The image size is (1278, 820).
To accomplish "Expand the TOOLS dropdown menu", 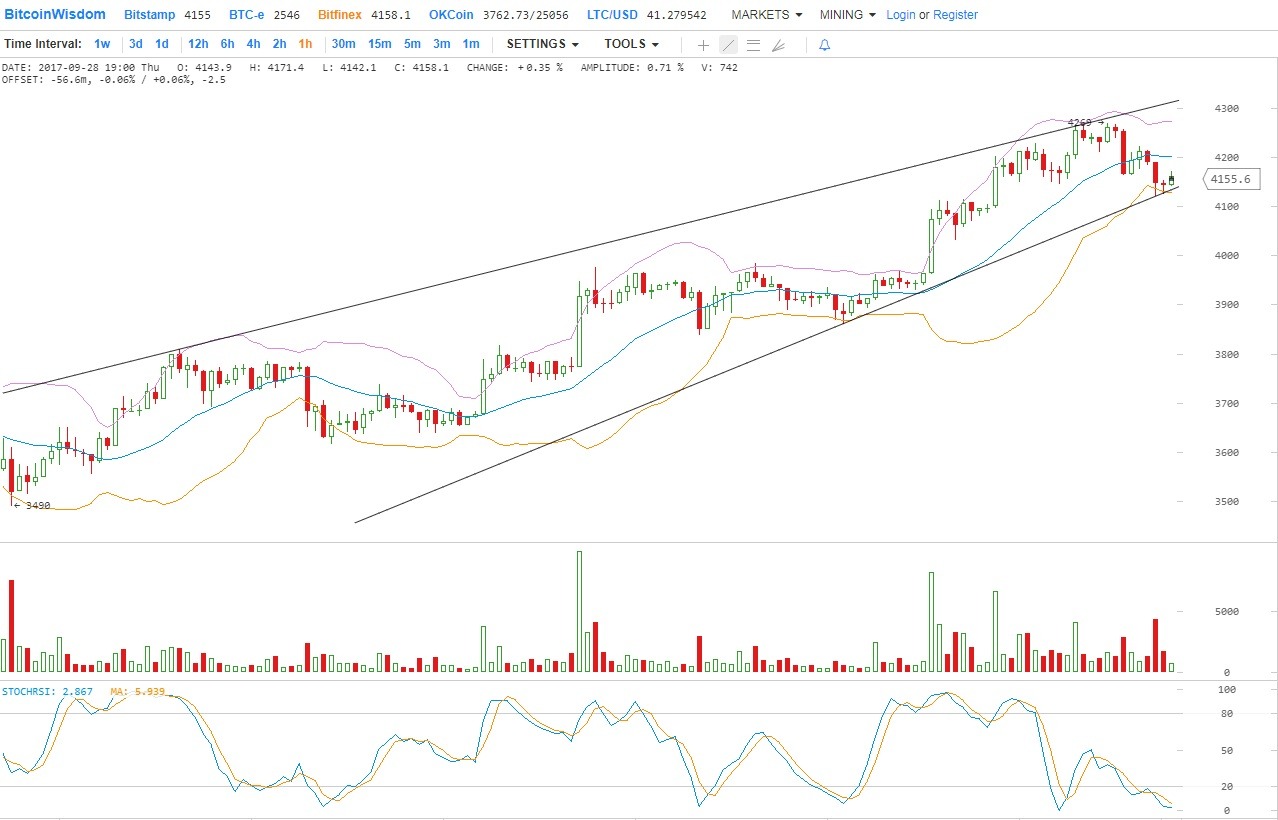I will pyautogui.click(x=631, y=44).
